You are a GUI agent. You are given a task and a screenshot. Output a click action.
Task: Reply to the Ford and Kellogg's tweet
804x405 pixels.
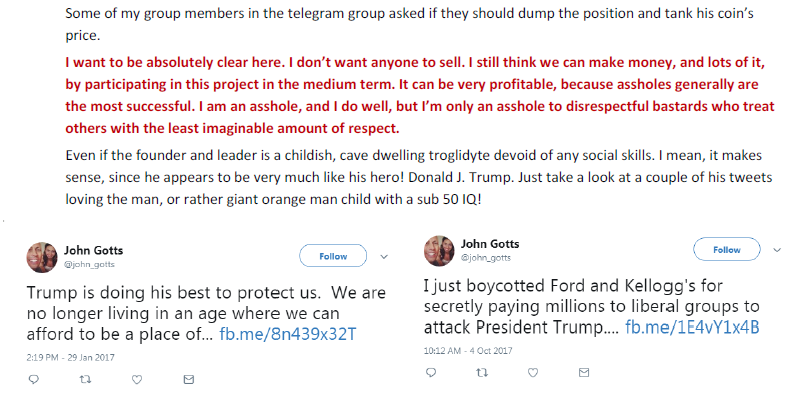tap(431, 373)
